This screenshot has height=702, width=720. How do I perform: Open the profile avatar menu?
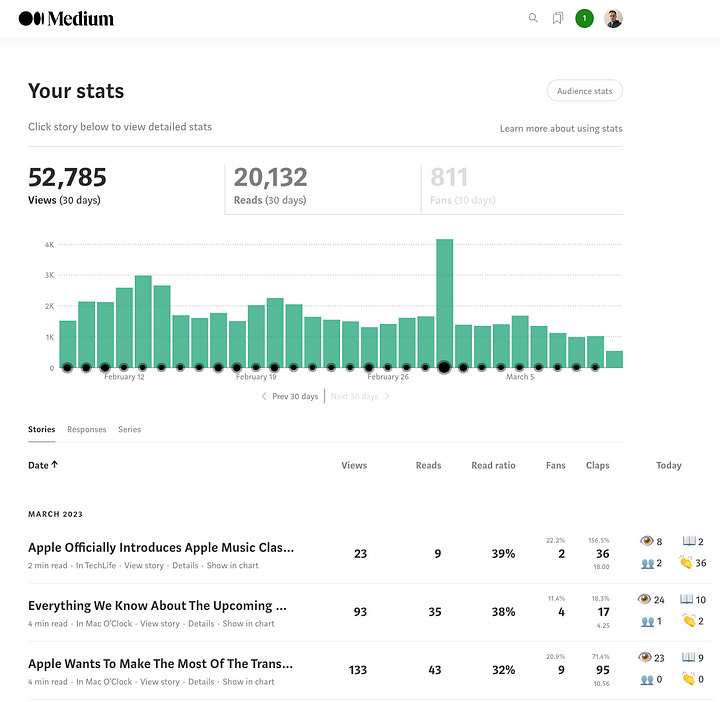click(613, 18)
